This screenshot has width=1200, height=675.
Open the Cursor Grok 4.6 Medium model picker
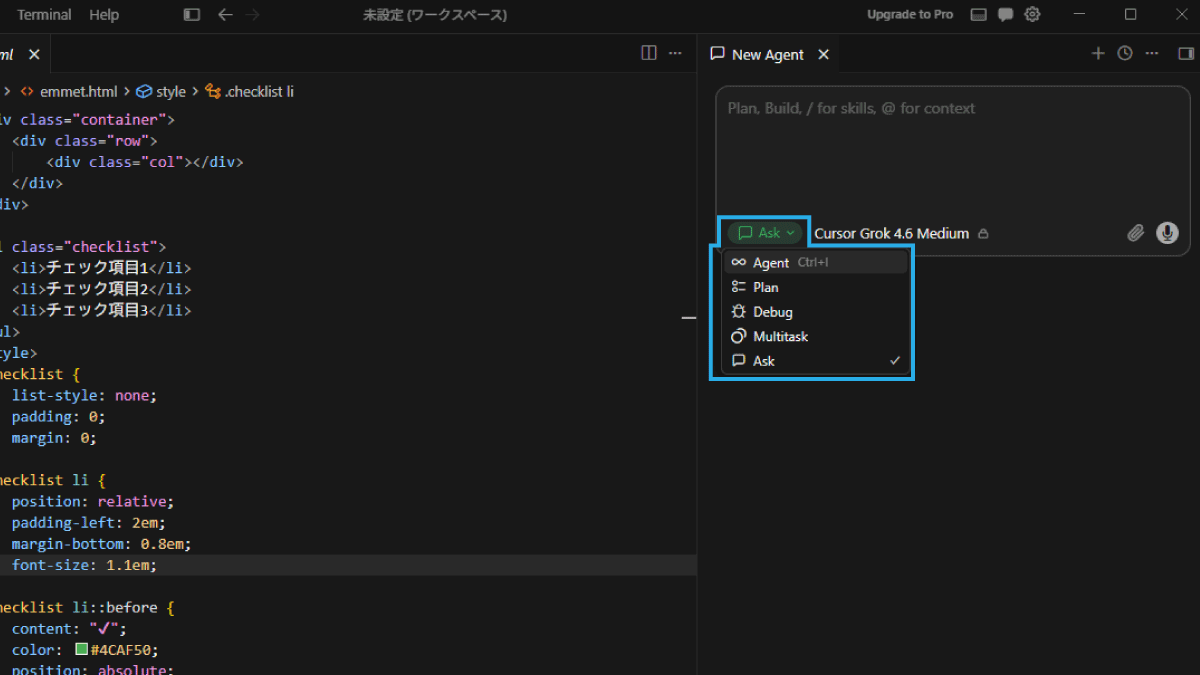click(901, 233)
